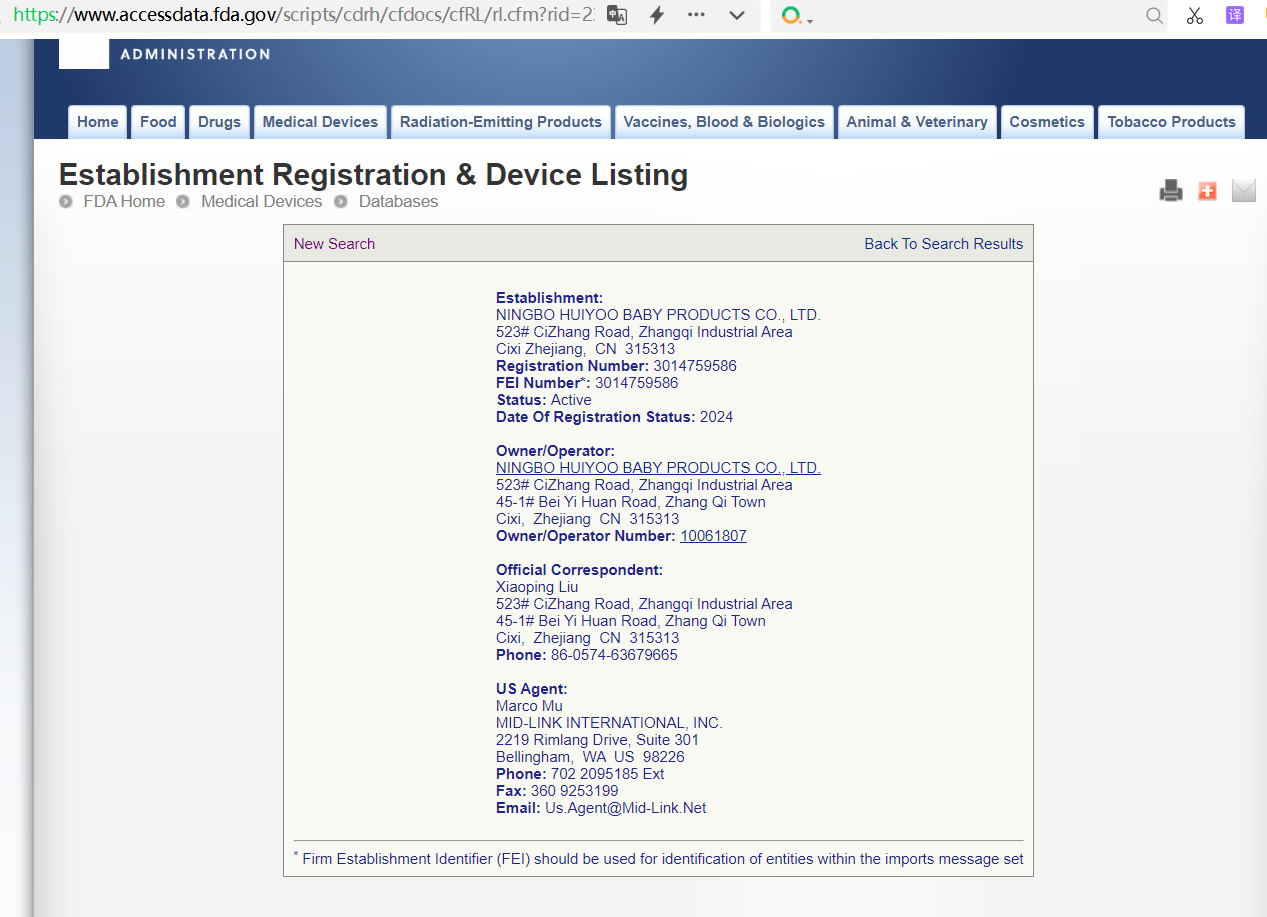The image size is (1267, 917).
Task: Click the magnifier search icon
Action: coord(1154,15)
